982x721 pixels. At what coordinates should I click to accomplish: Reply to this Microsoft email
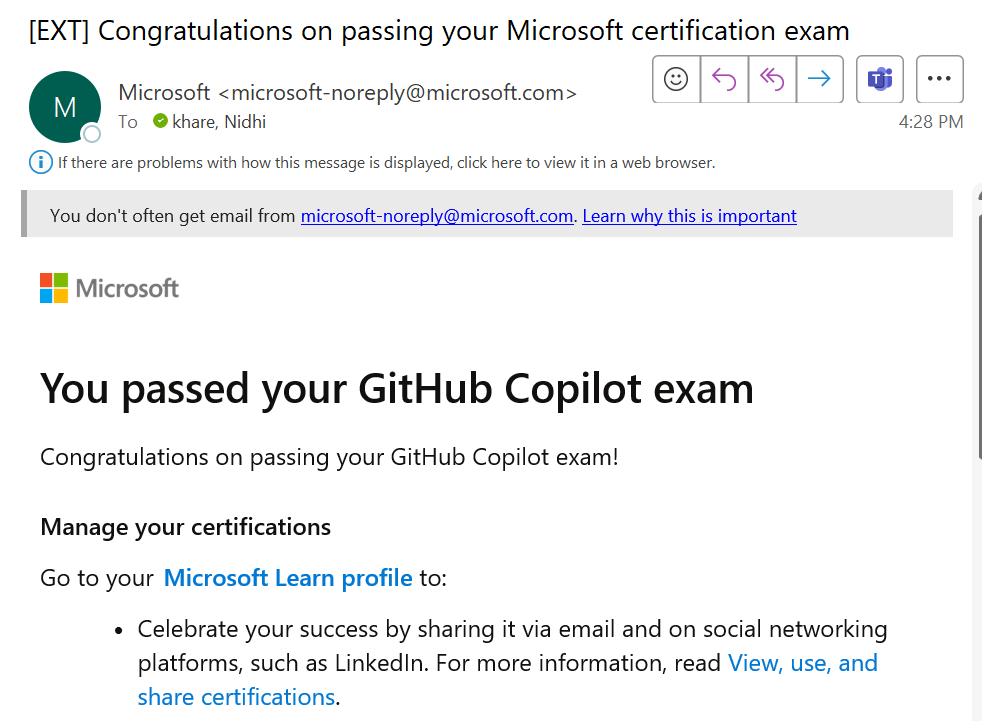[724, 80]
